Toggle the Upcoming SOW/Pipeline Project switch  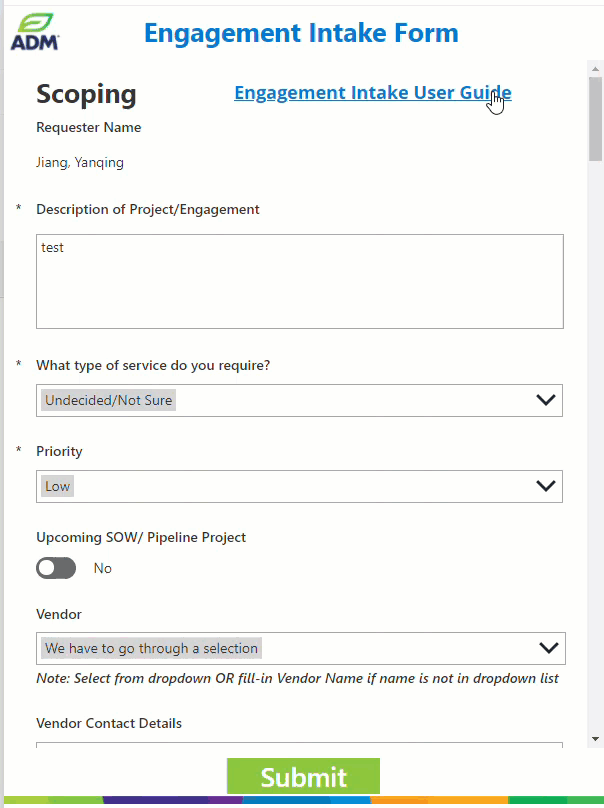pyautogui.click(x=56, y=567)
